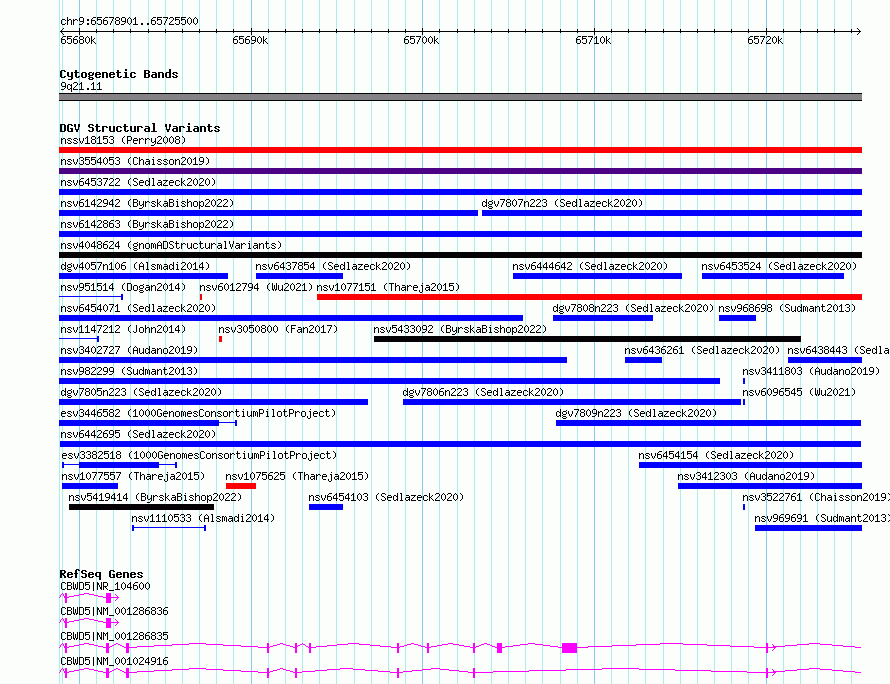Click the 9q21.11 cytogenetic band bar
This screenshot has height=684, width=890.
[x=460, y=97]
